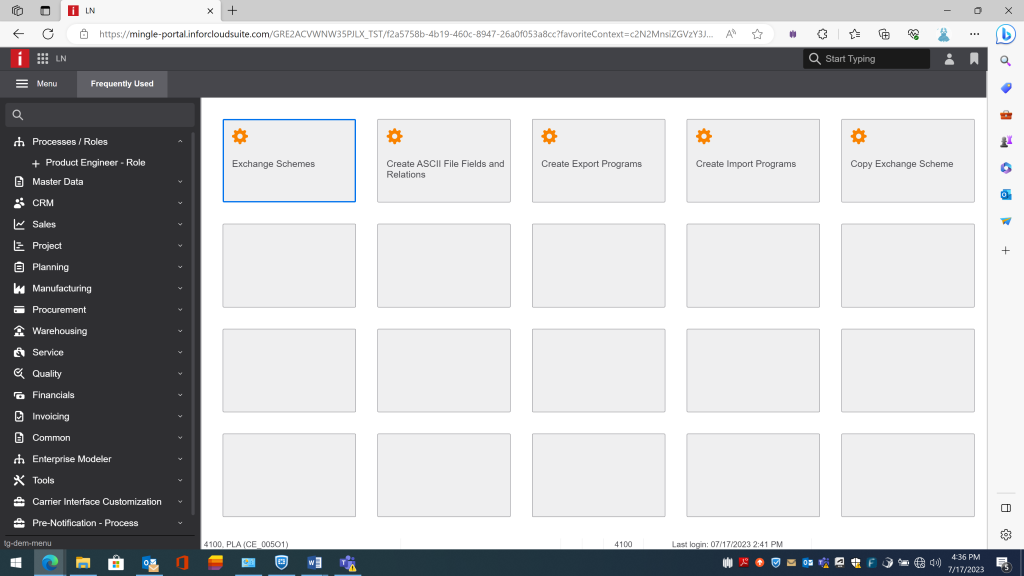Click the Master Data document icon

click(19, 182)
